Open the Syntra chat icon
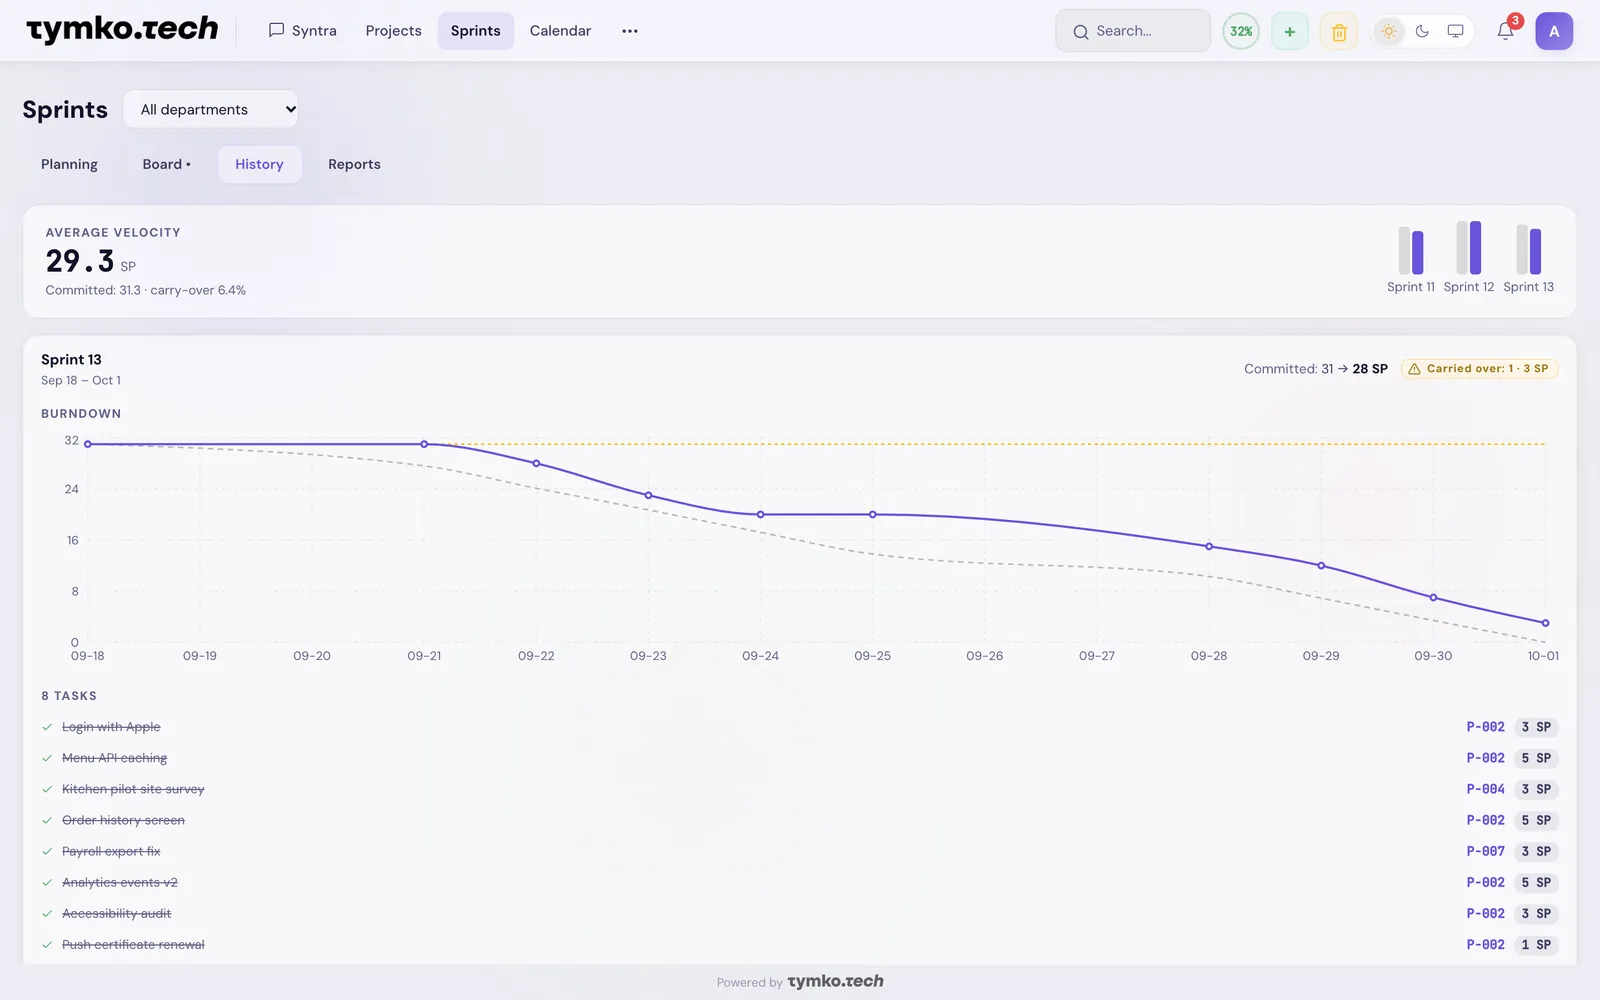The width and height of the screenshot is (1600, 1000). [276, 31]
